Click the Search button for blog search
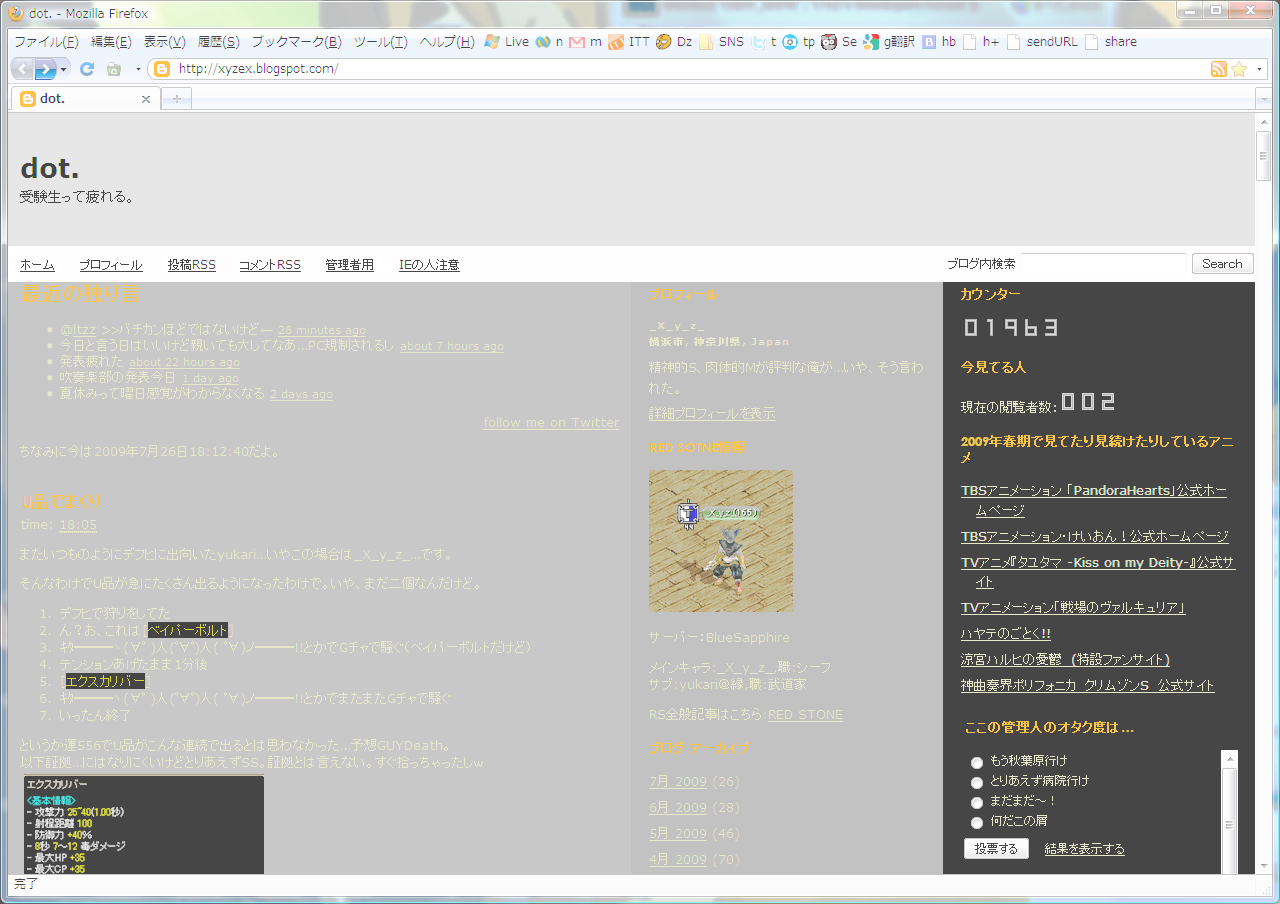 click(x=1222, y=264)
